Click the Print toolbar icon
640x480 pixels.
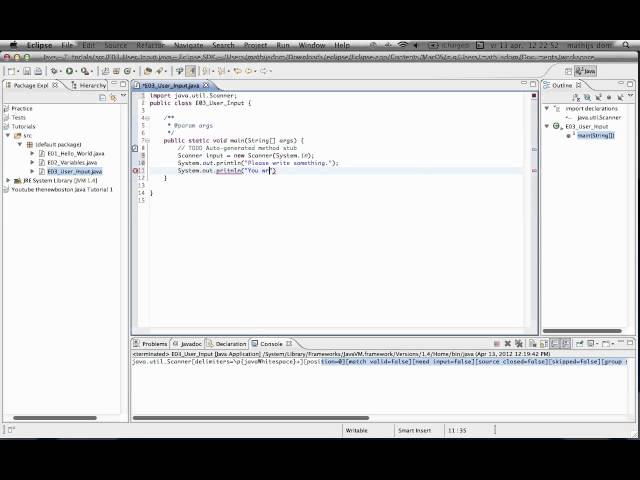(x=38, y=71)
